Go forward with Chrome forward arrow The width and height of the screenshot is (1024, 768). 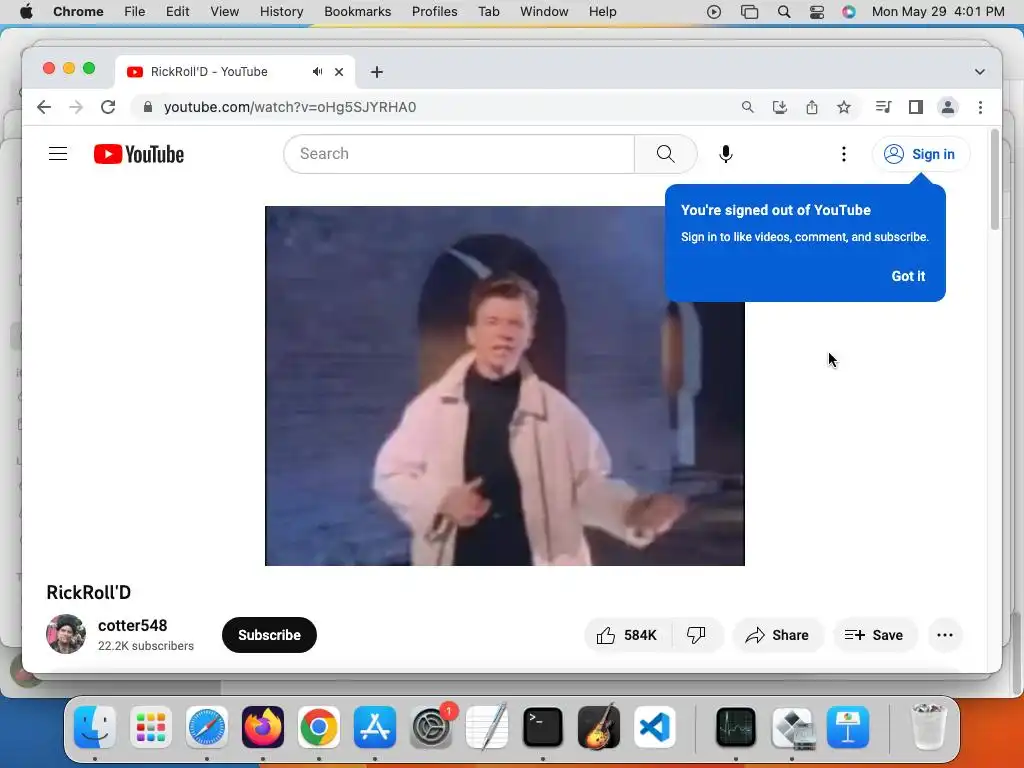(76, 107)
